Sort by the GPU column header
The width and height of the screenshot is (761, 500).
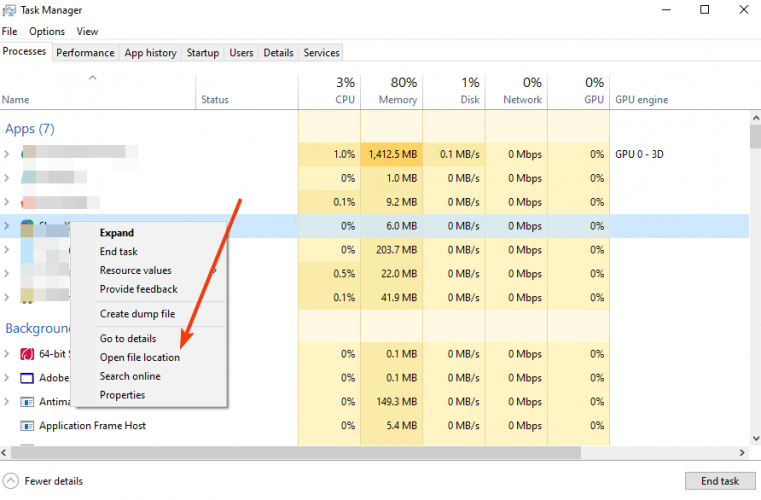[x=578, y=92]
